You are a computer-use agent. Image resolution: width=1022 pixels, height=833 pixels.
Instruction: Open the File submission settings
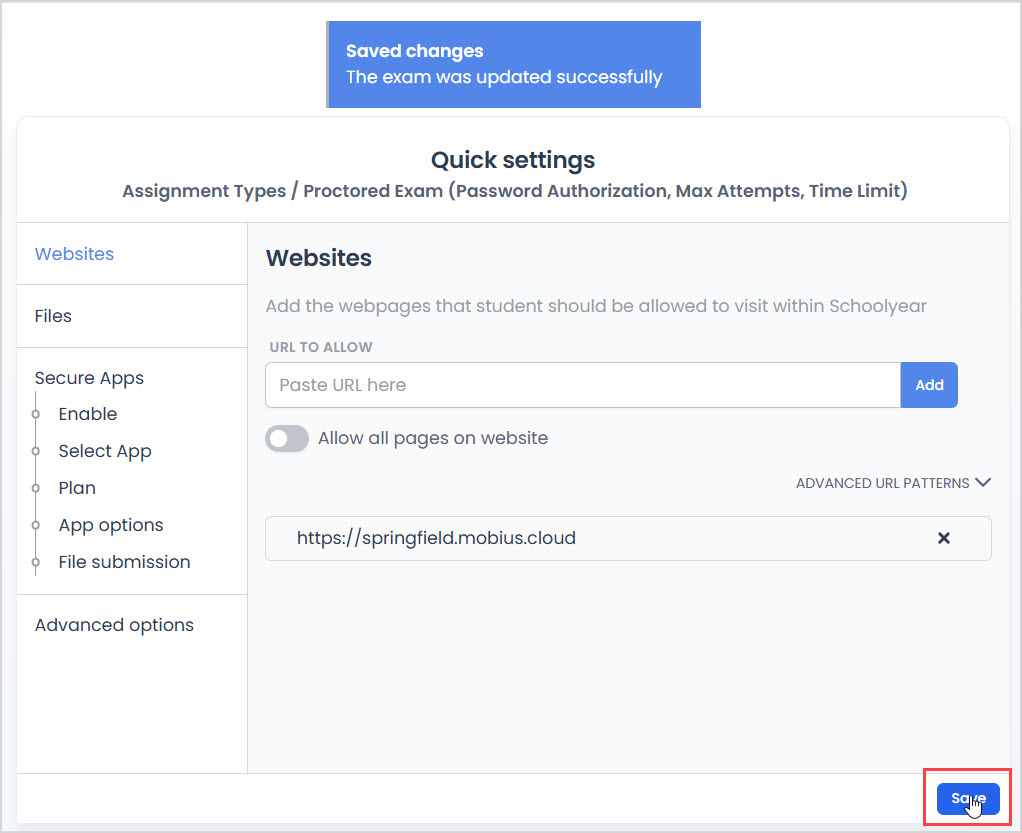coord(124,562)
